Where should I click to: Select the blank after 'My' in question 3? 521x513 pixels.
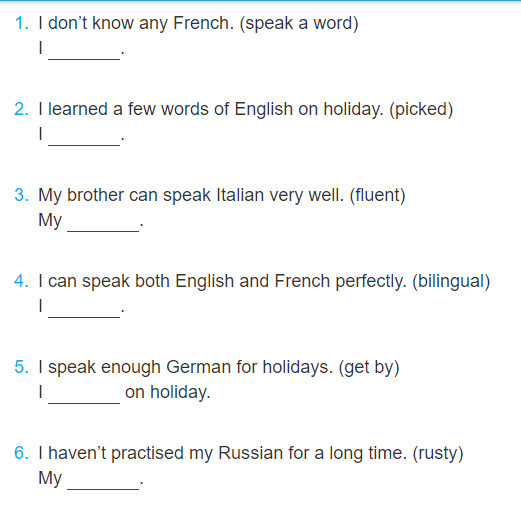[x=103, y=225]
